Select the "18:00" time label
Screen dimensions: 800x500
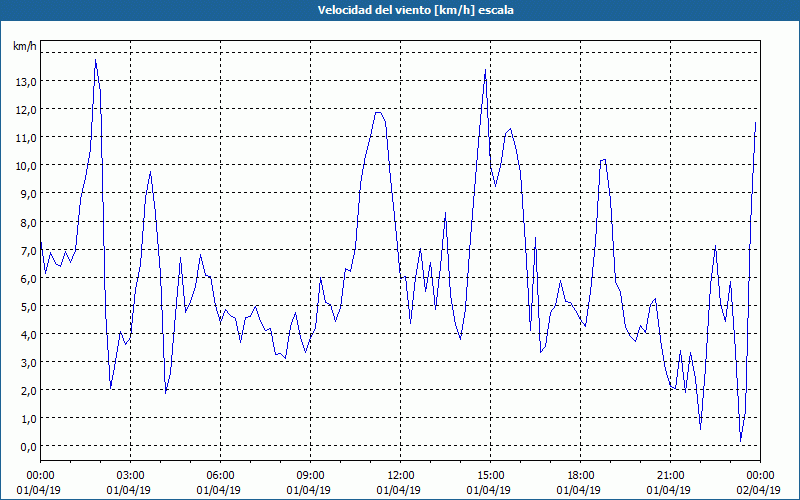tap(580, 476)
